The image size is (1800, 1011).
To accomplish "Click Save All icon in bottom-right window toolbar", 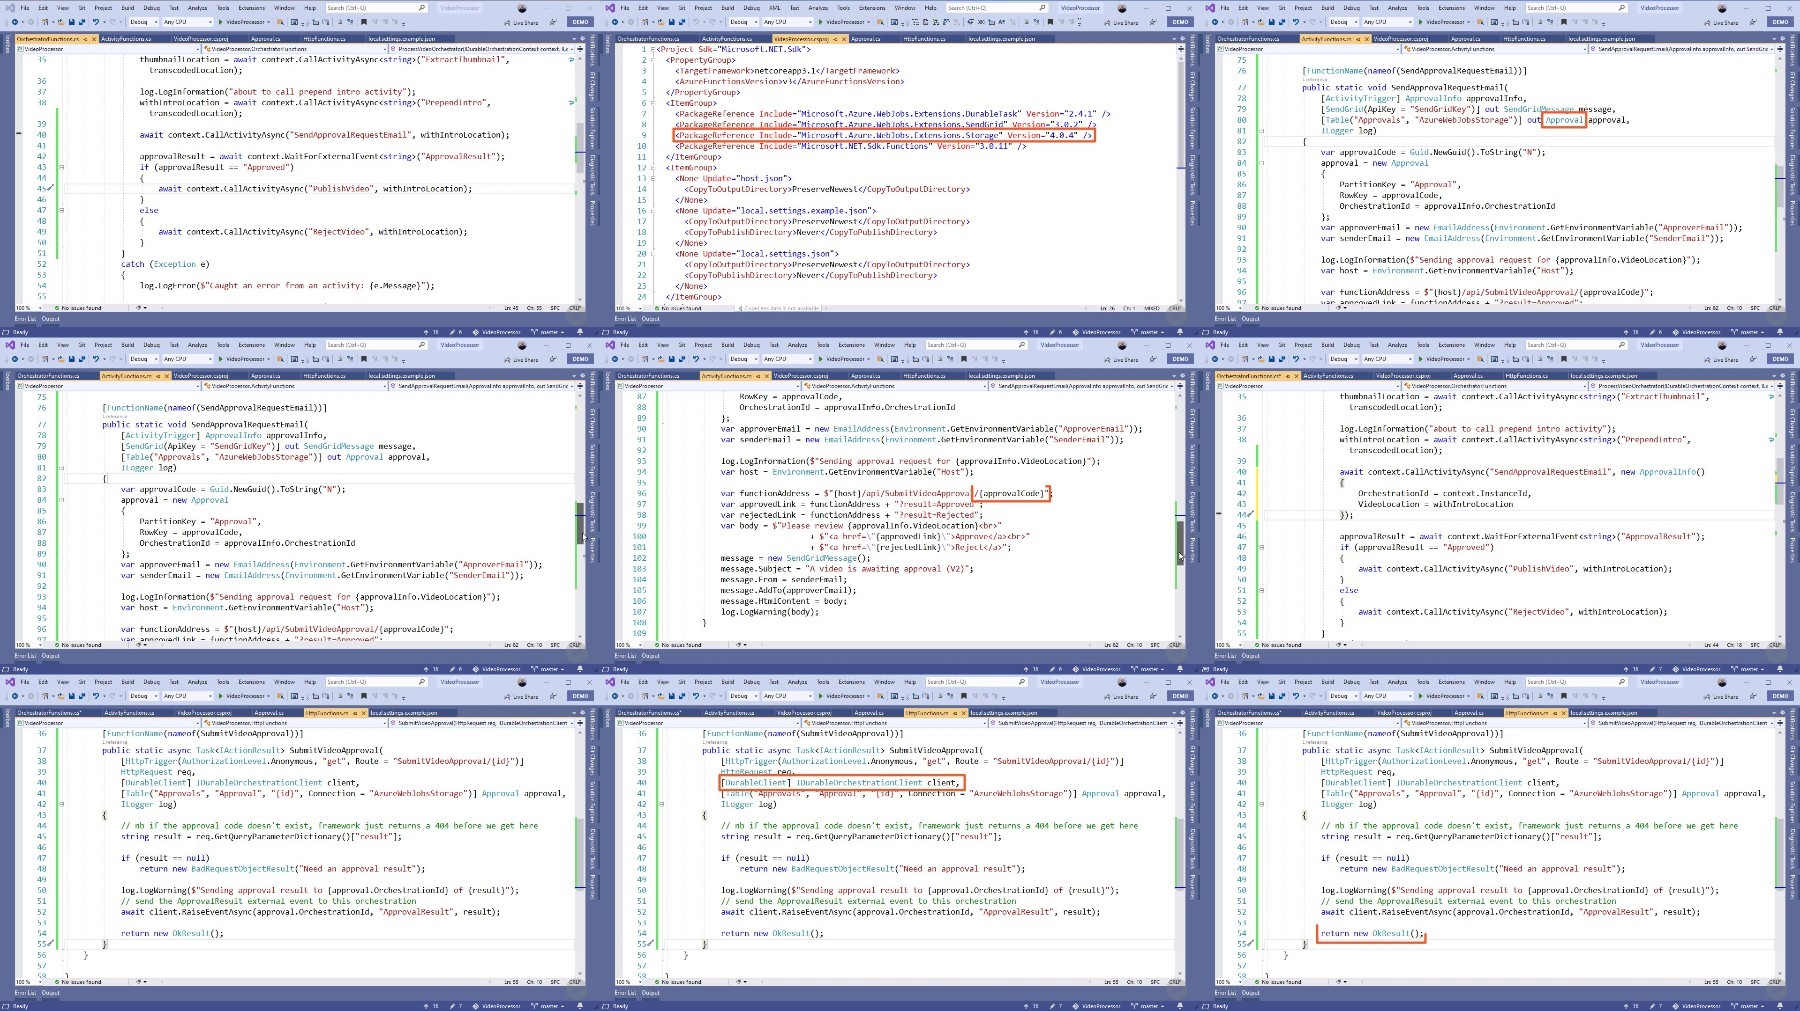I will click(1282, 696).
